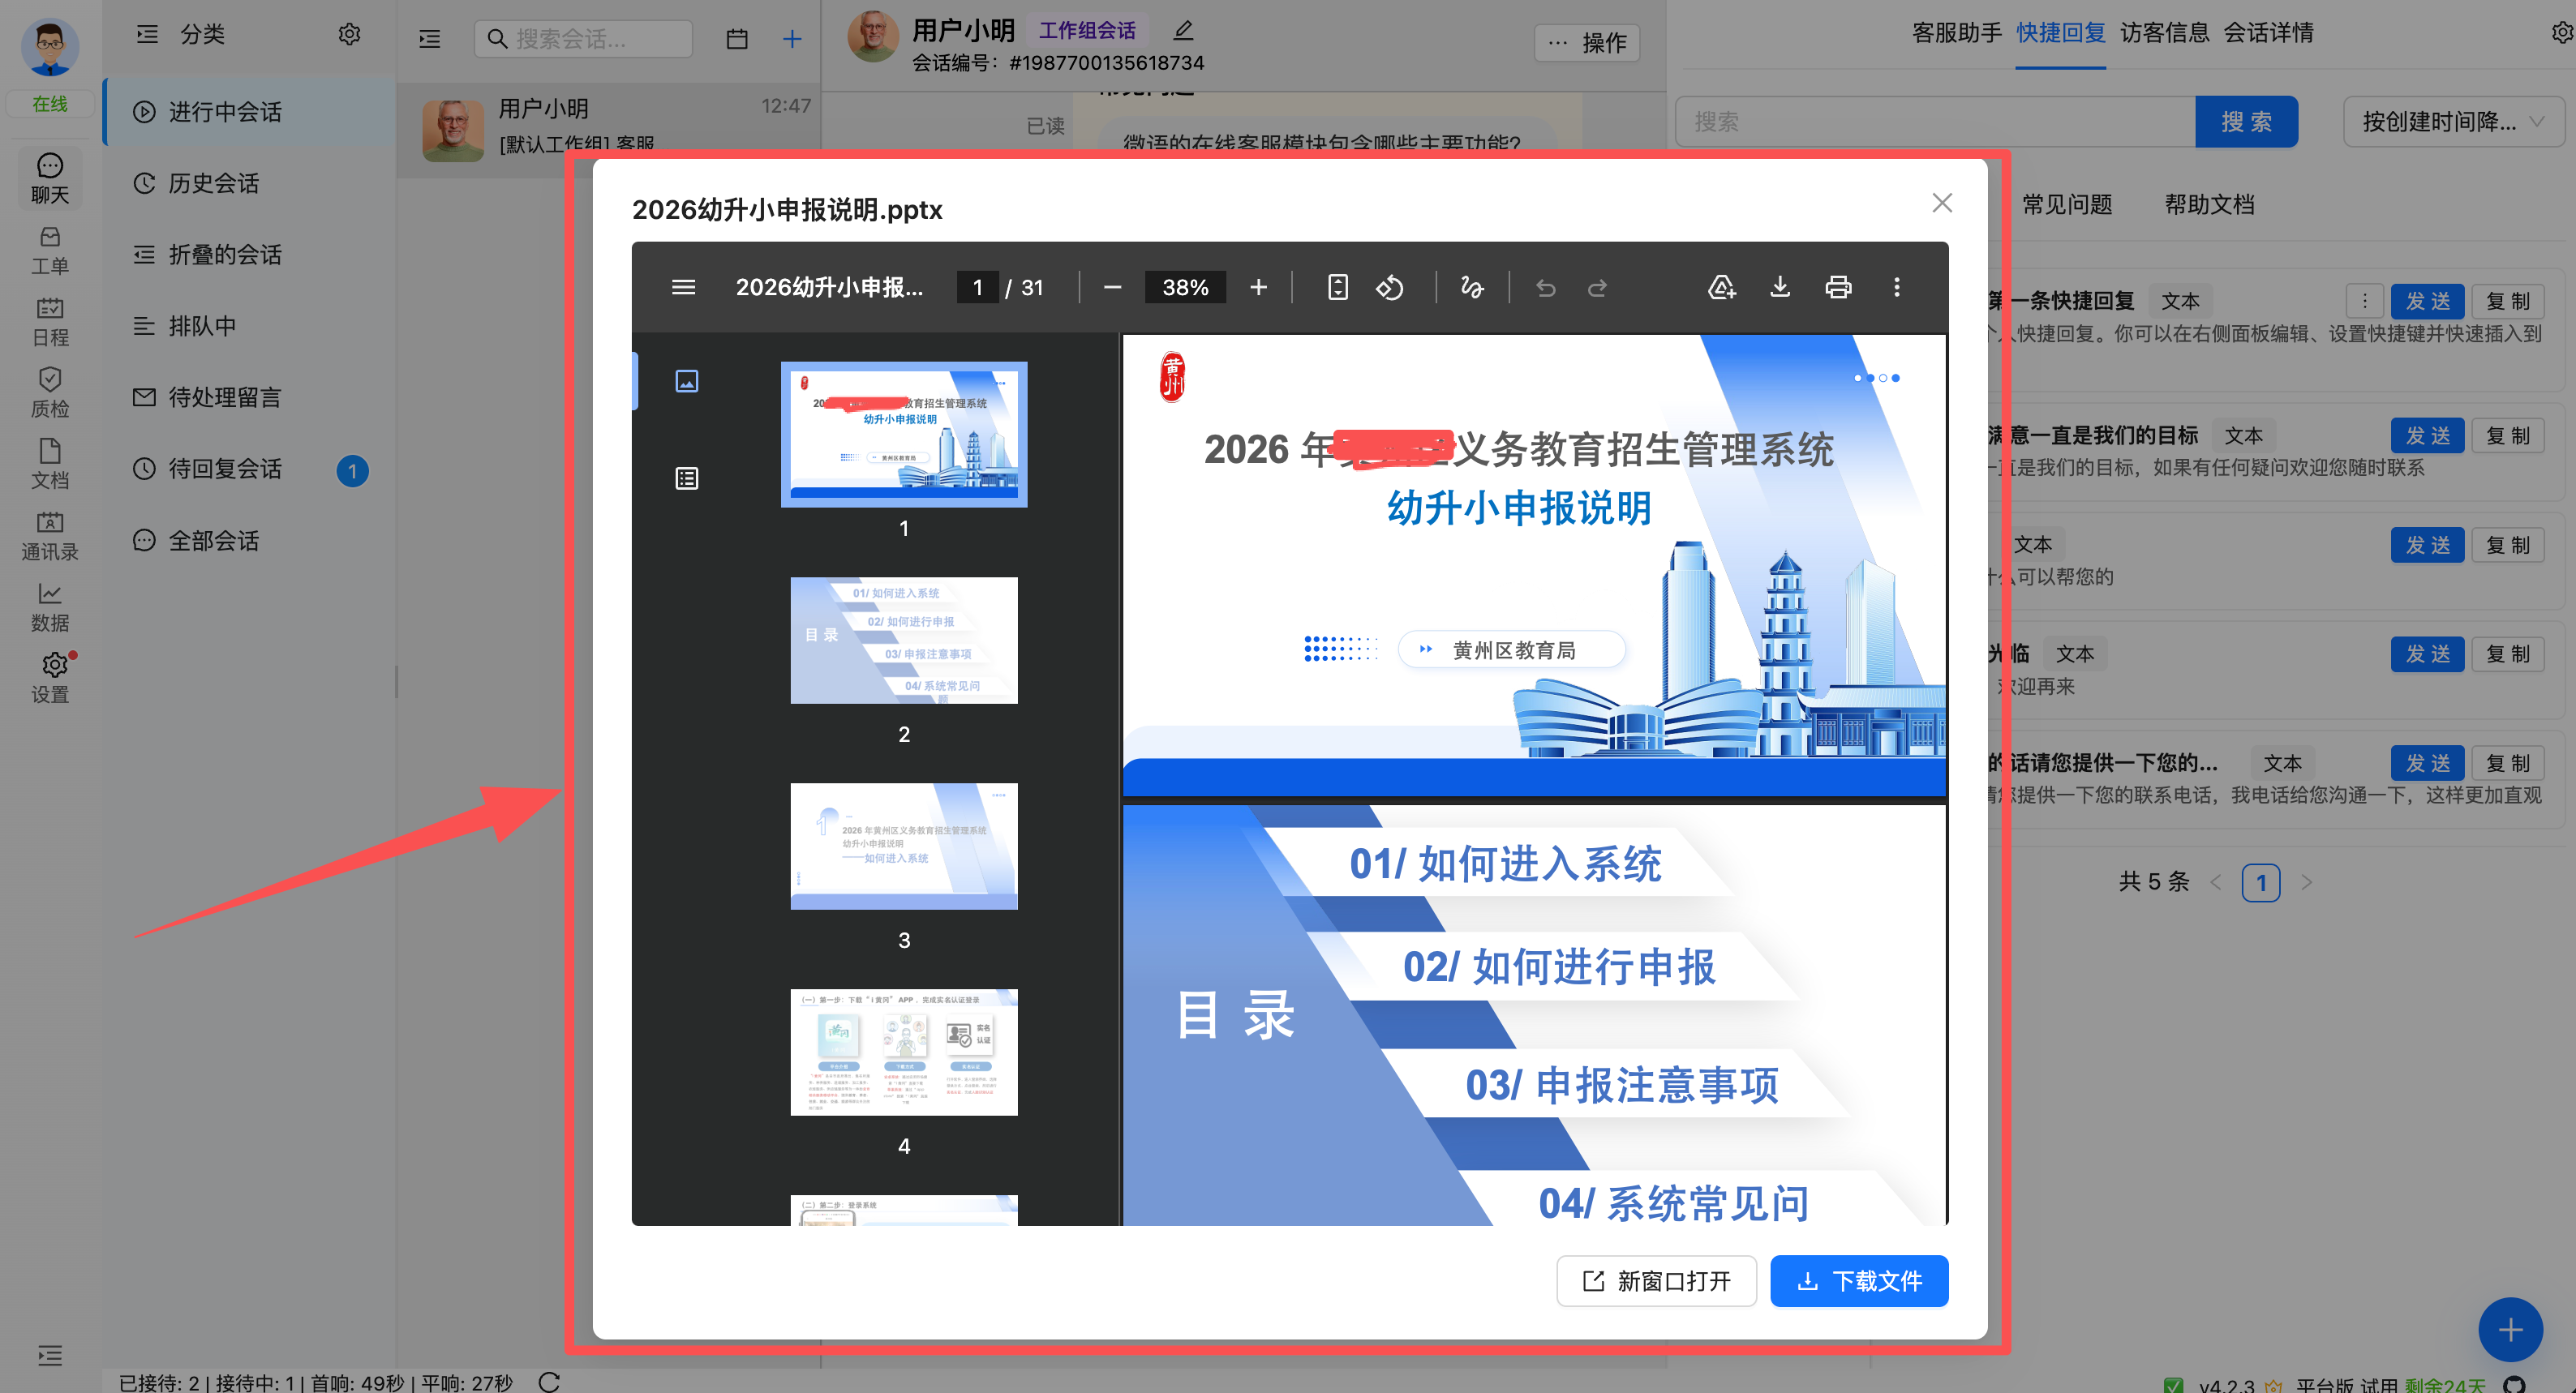Print the document with printer icon
Screen dimensions: 2576x1393
coord(1838,287)
